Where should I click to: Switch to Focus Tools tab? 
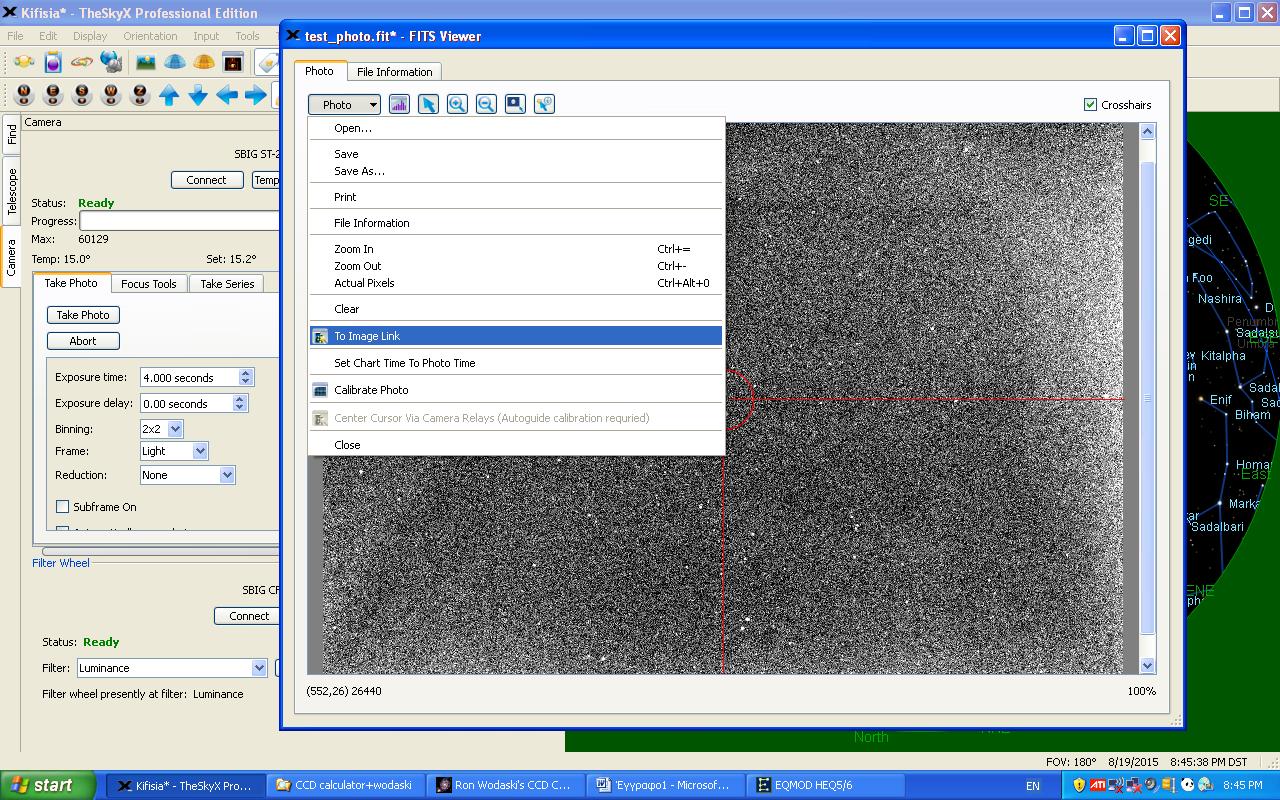click(148, 284)
